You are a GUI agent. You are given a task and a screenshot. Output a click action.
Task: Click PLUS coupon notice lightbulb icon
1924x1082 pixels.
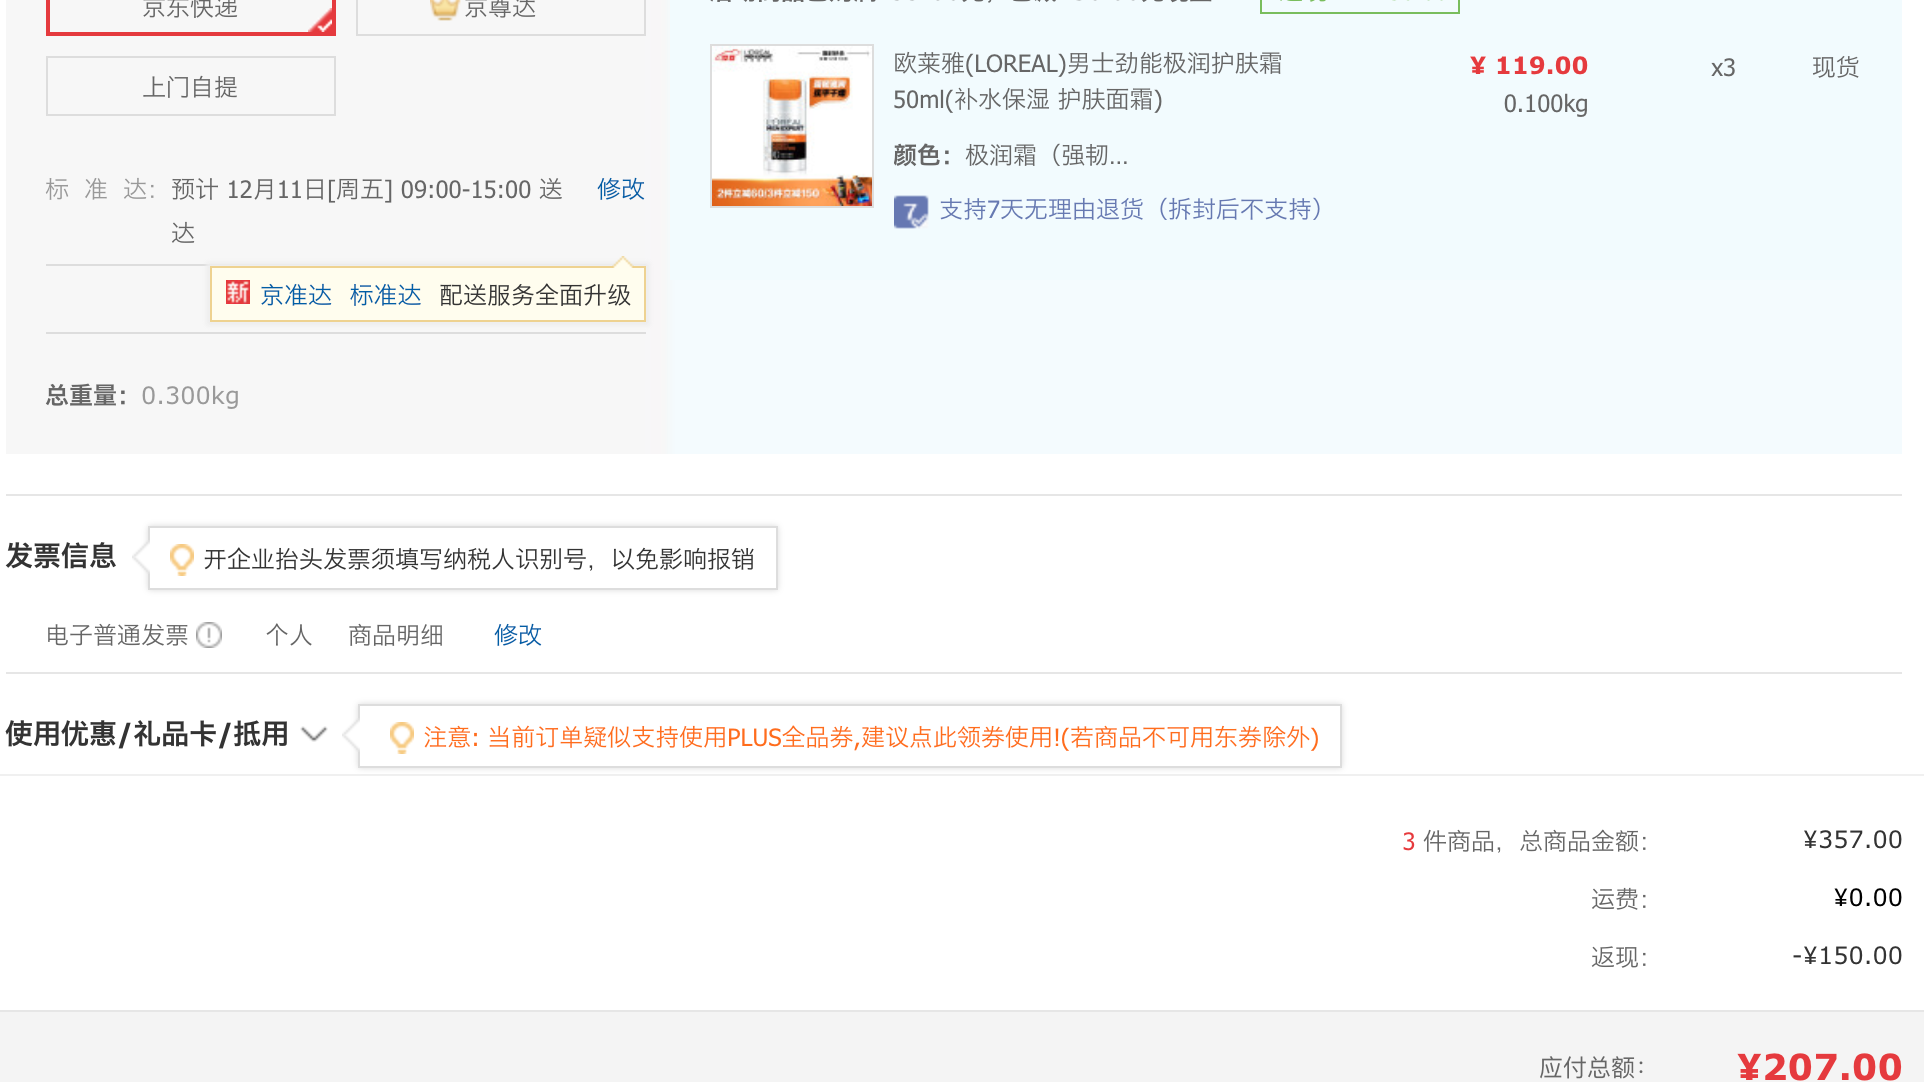401,738
